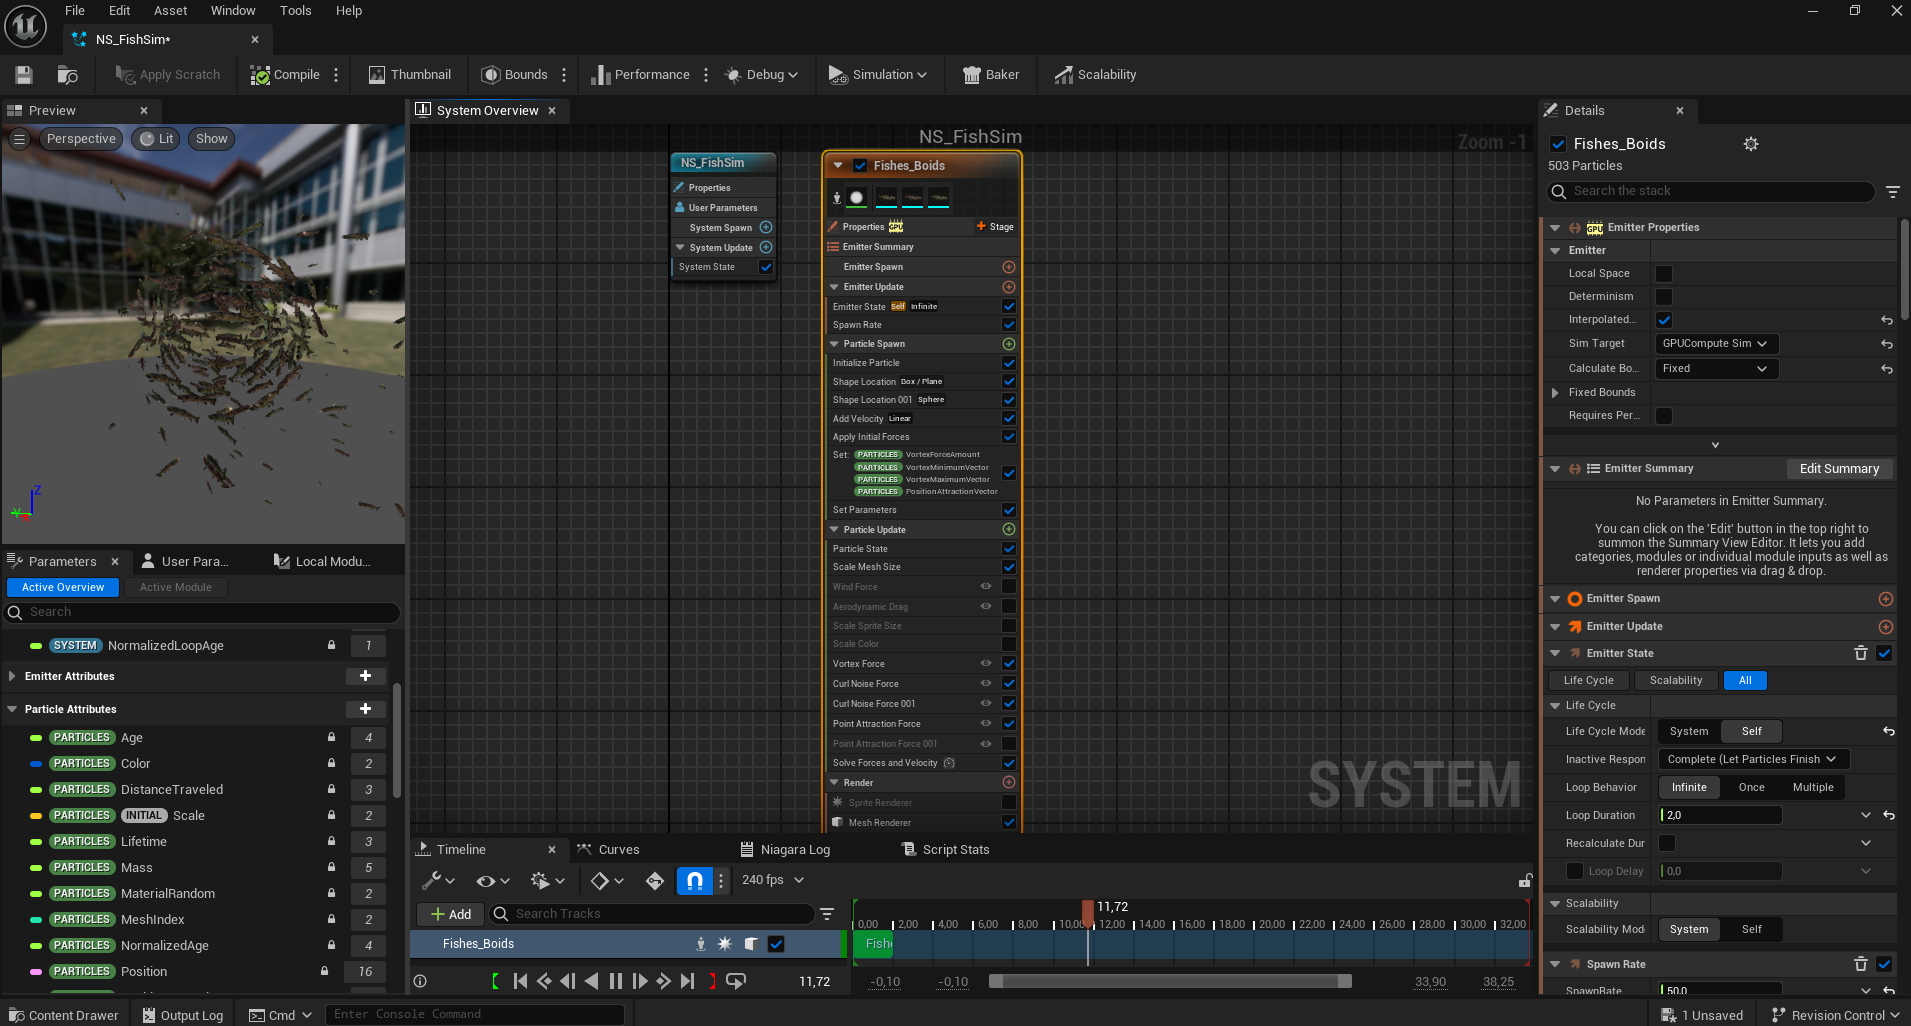The image size is (1911, 1026).
Task: Switch to the User Parameters tab
Action: point(185,561)
